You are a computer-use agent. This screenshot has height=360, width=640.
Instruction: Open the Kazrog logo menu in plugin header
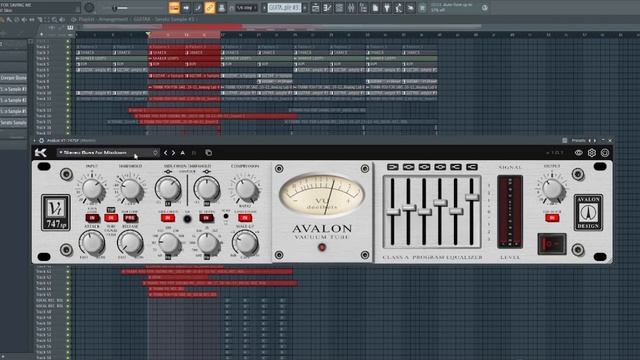[40, 153]
